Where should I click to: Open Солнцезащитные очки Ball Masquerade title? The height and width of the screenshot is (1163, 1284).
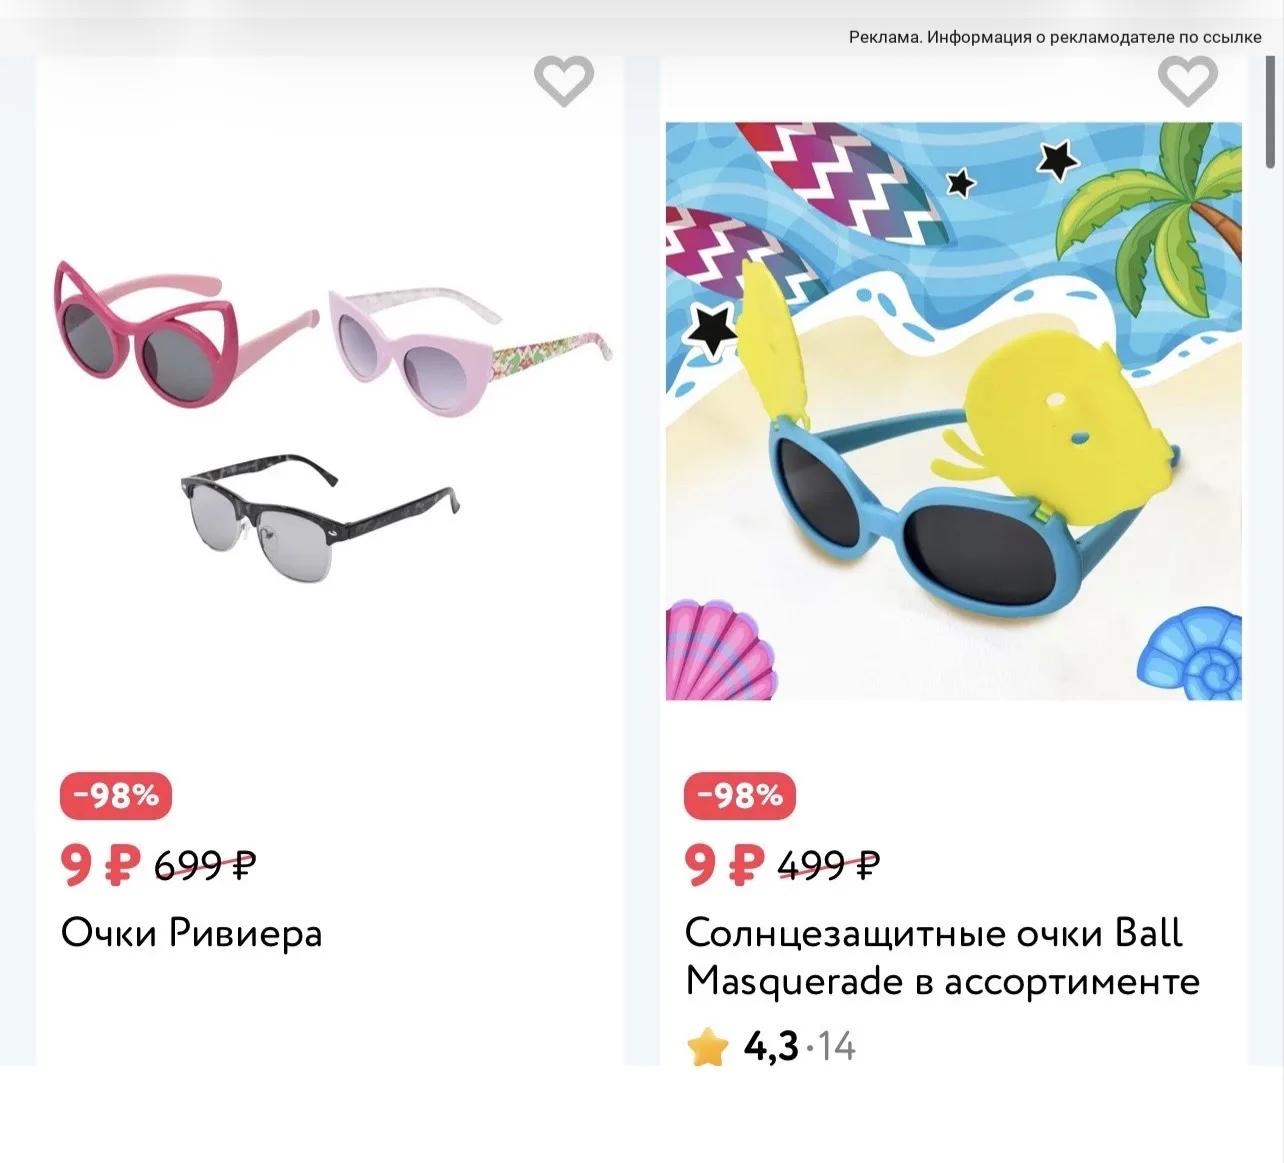pyautogui.click(x=942, y=957)
